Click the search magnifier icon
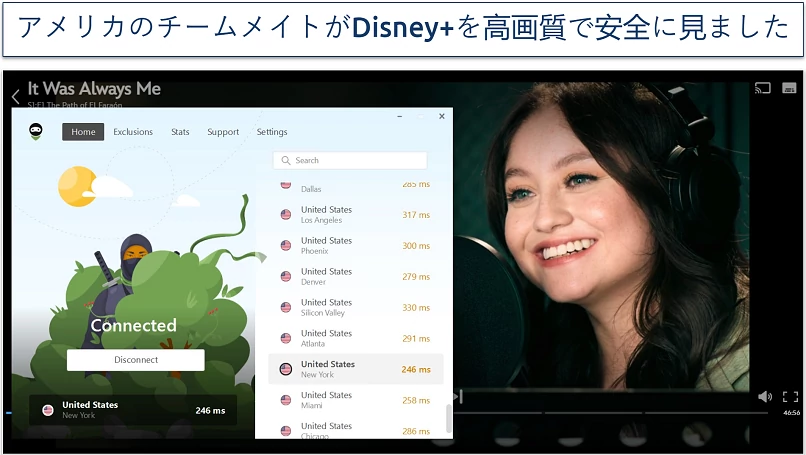Image resolution: width=806 pixels, height=455 pixels. point(286,160)
